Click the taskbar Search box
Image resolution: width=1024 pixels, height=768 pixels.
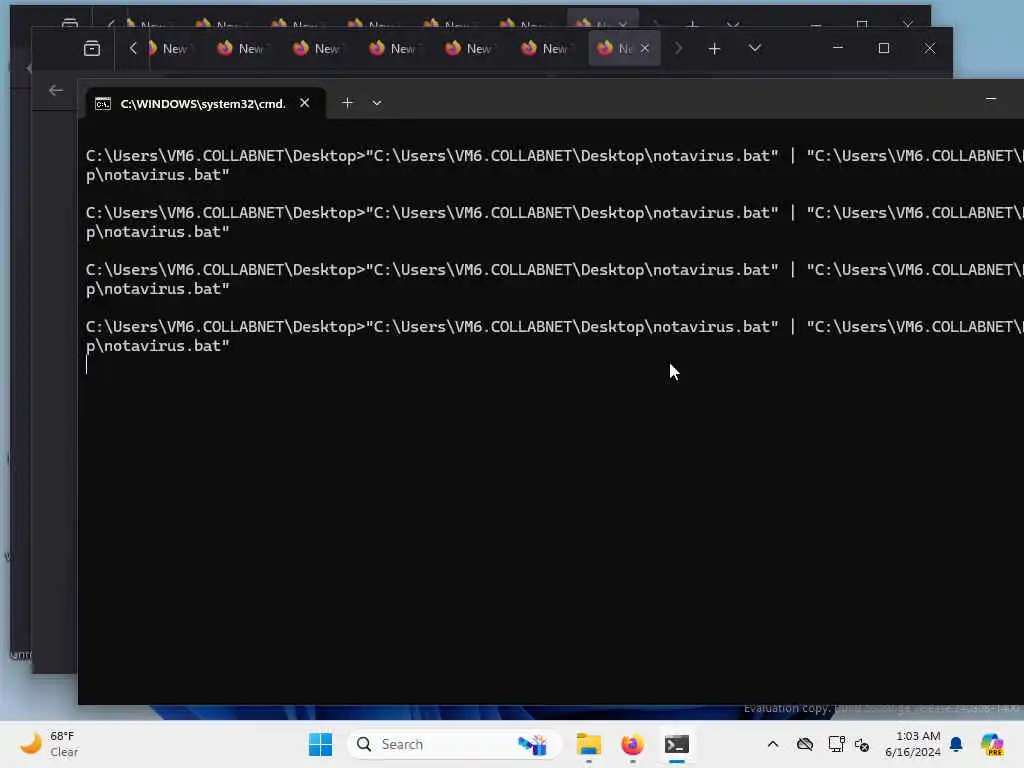(x=454, y=744)
